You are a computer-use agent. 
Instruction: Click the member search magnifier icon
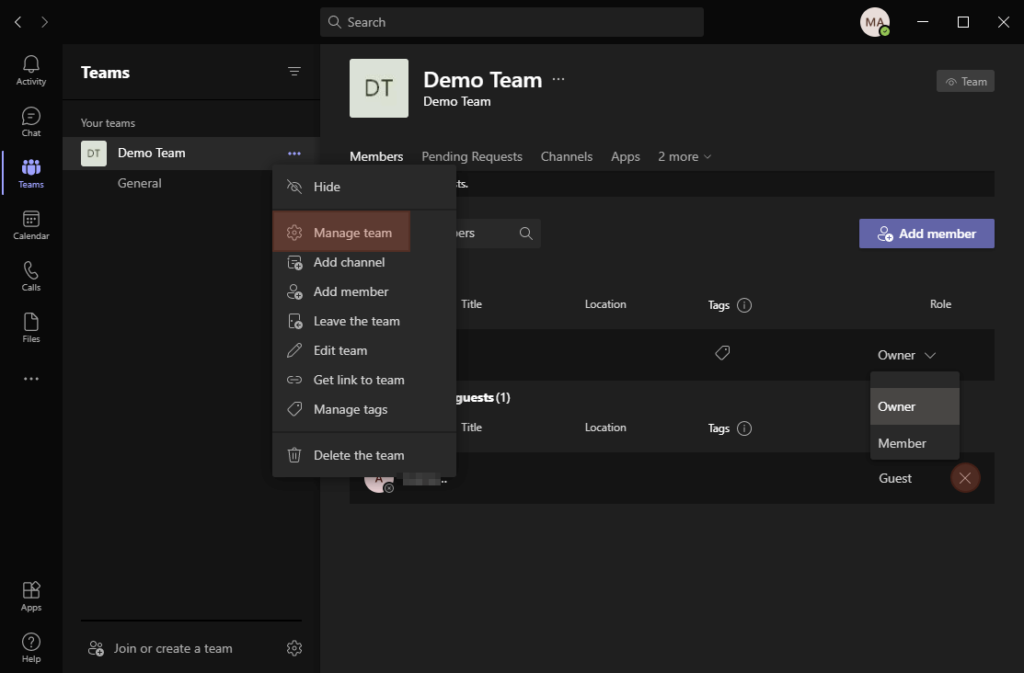click(526, 233)
